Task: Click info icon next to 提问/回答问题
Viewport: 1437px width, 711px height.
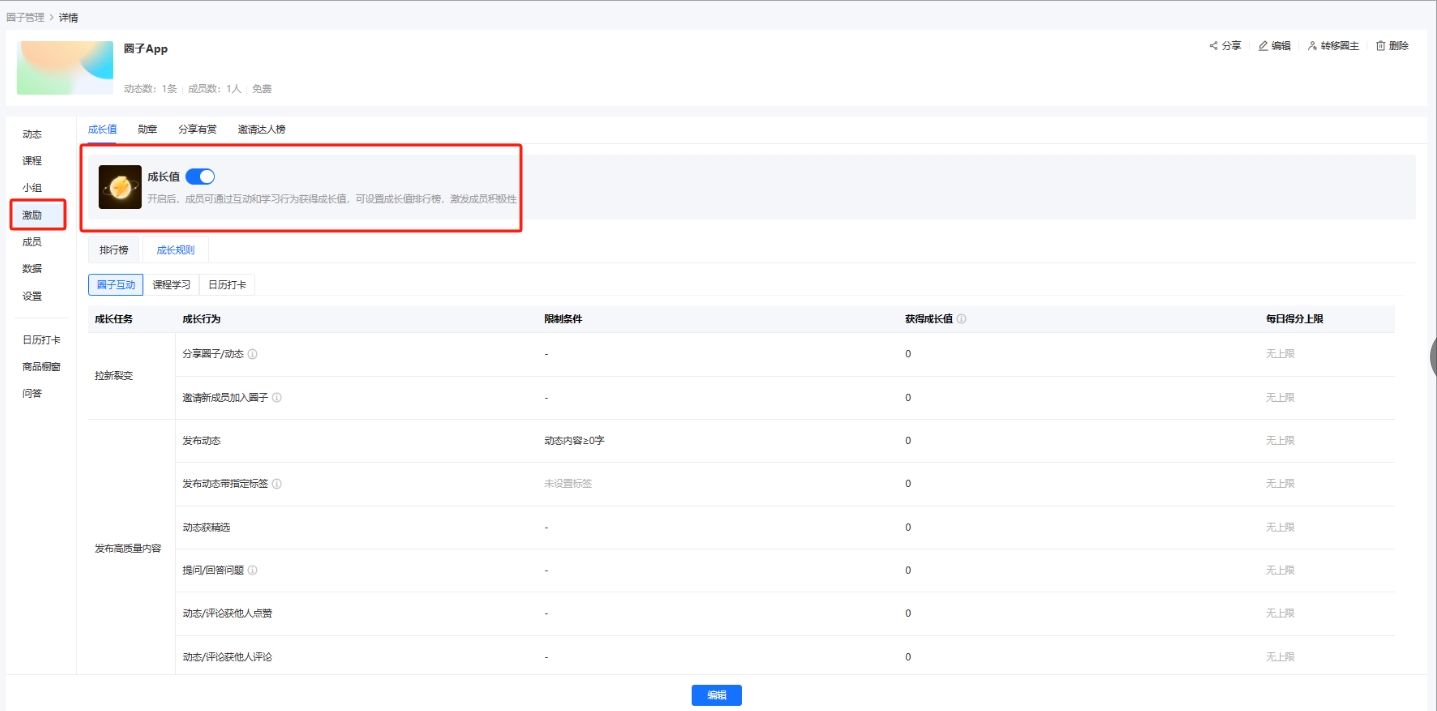Action: [253, 571]
